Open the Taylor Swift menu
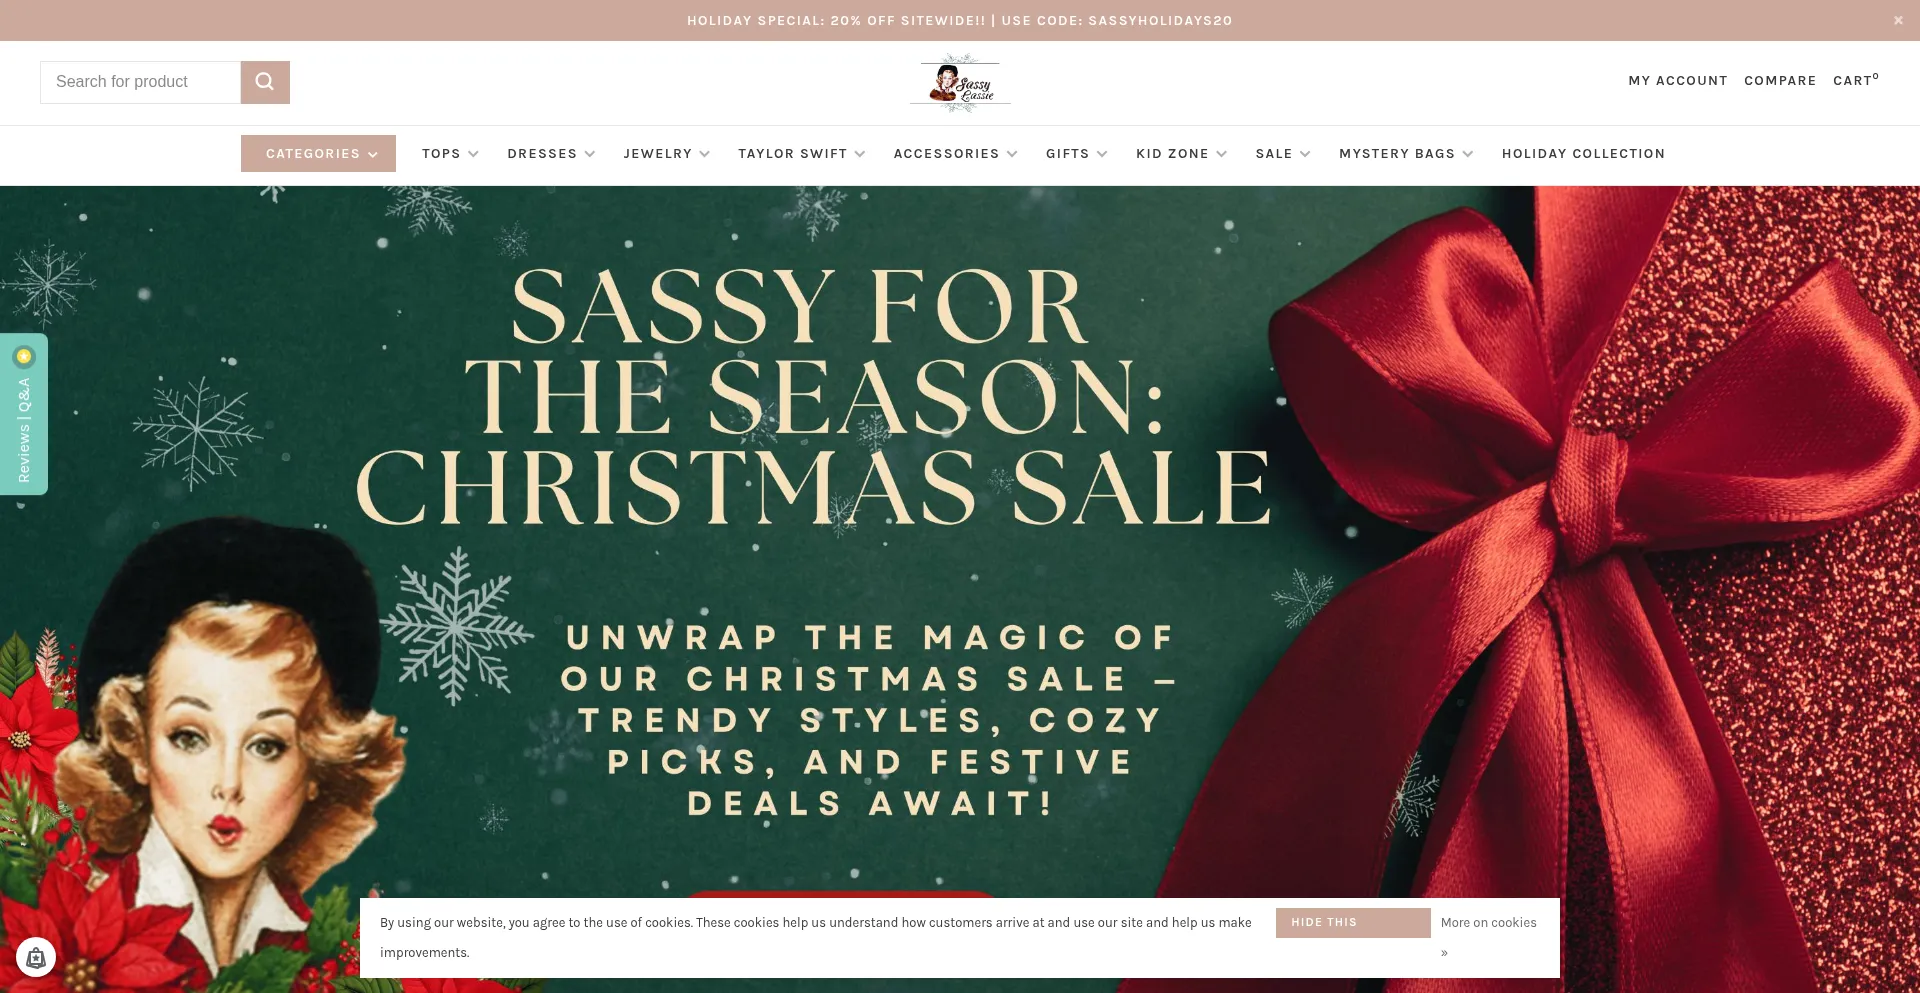The width and height of the screenshot is (1920, 993). coord(801,154)
